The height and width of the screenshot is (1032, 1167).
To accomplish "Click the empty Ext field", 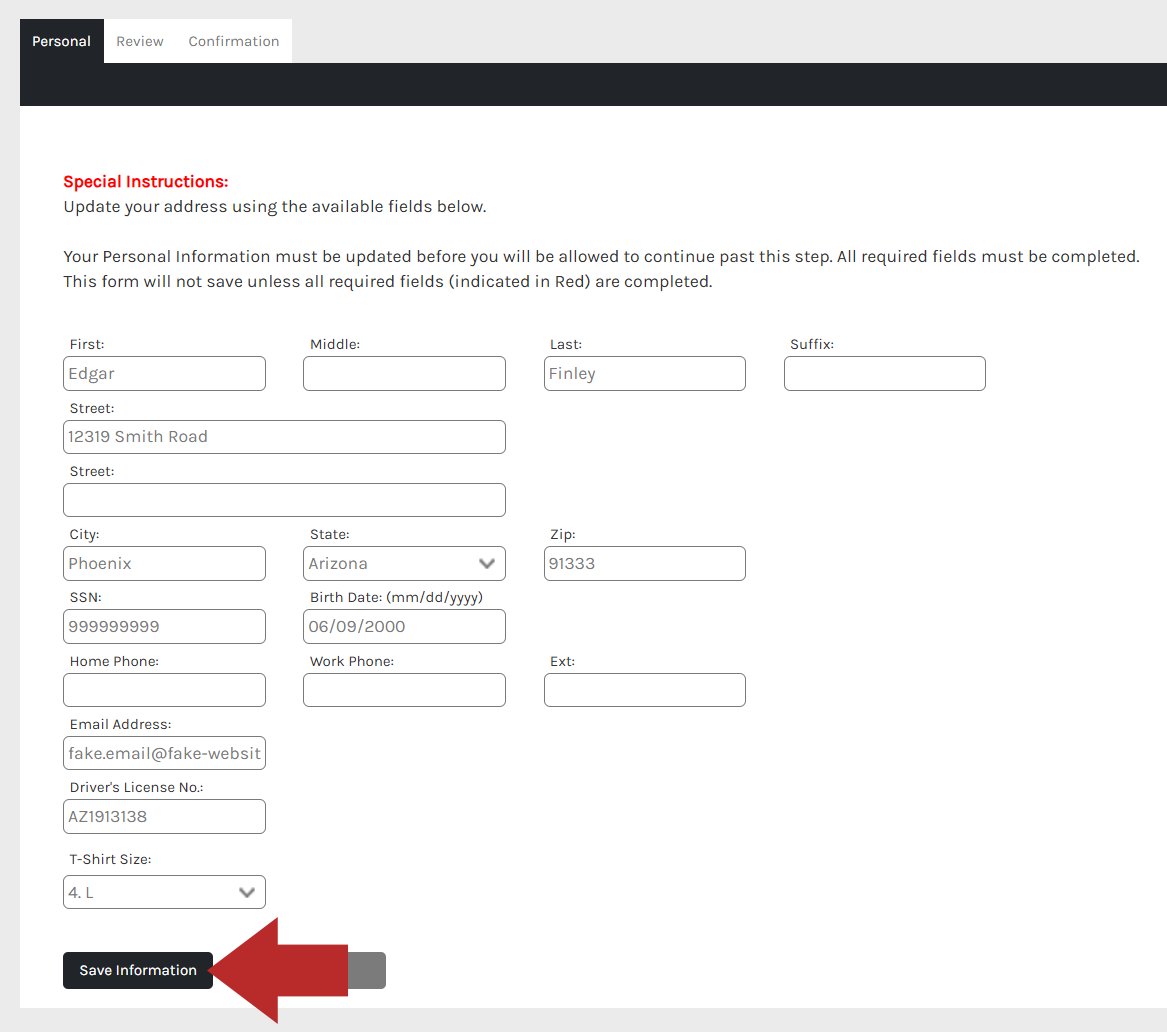I will pos(645,690).
